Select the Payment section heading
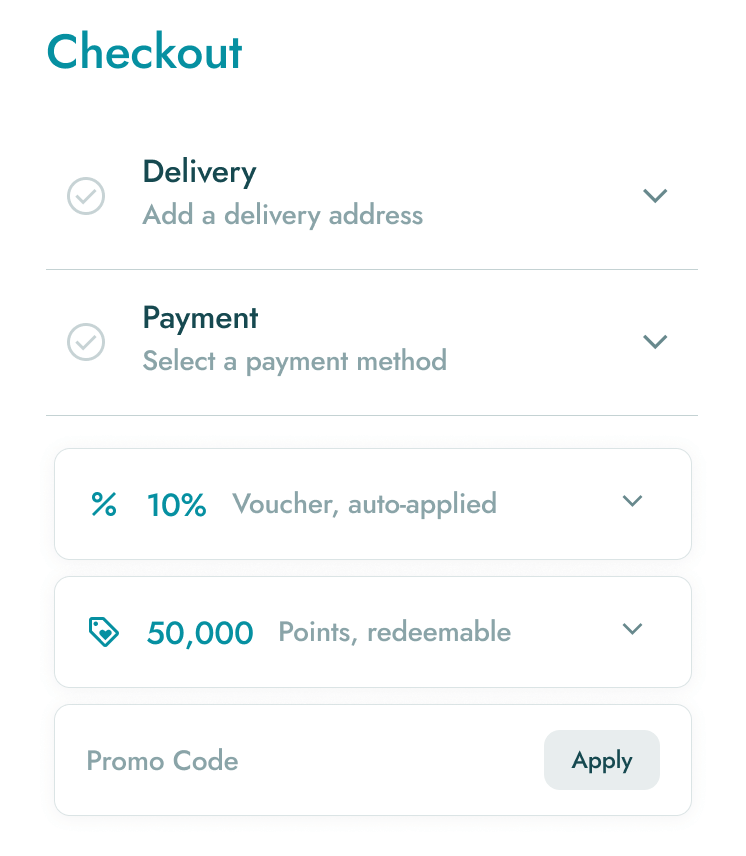Viewport: 746px width, 856px height. tap(201, 318)
